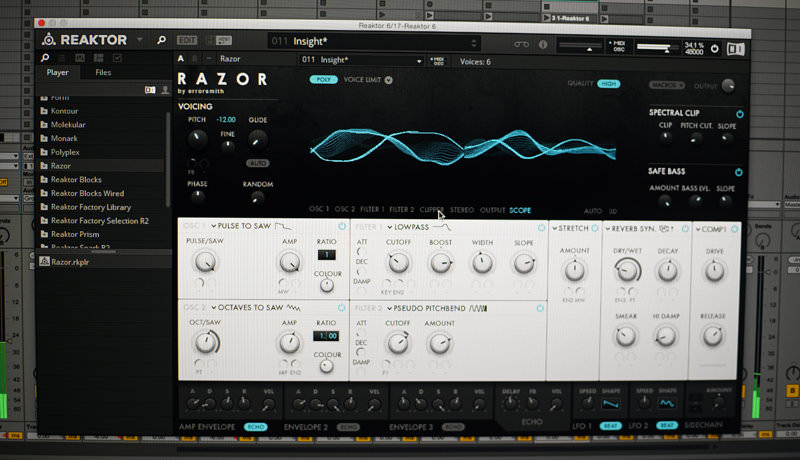The width and height of the screenshot is (800, 460).
Task: Open the Pulse to Saw oscillator type dropdown
Action: click(x=214, y=226)
